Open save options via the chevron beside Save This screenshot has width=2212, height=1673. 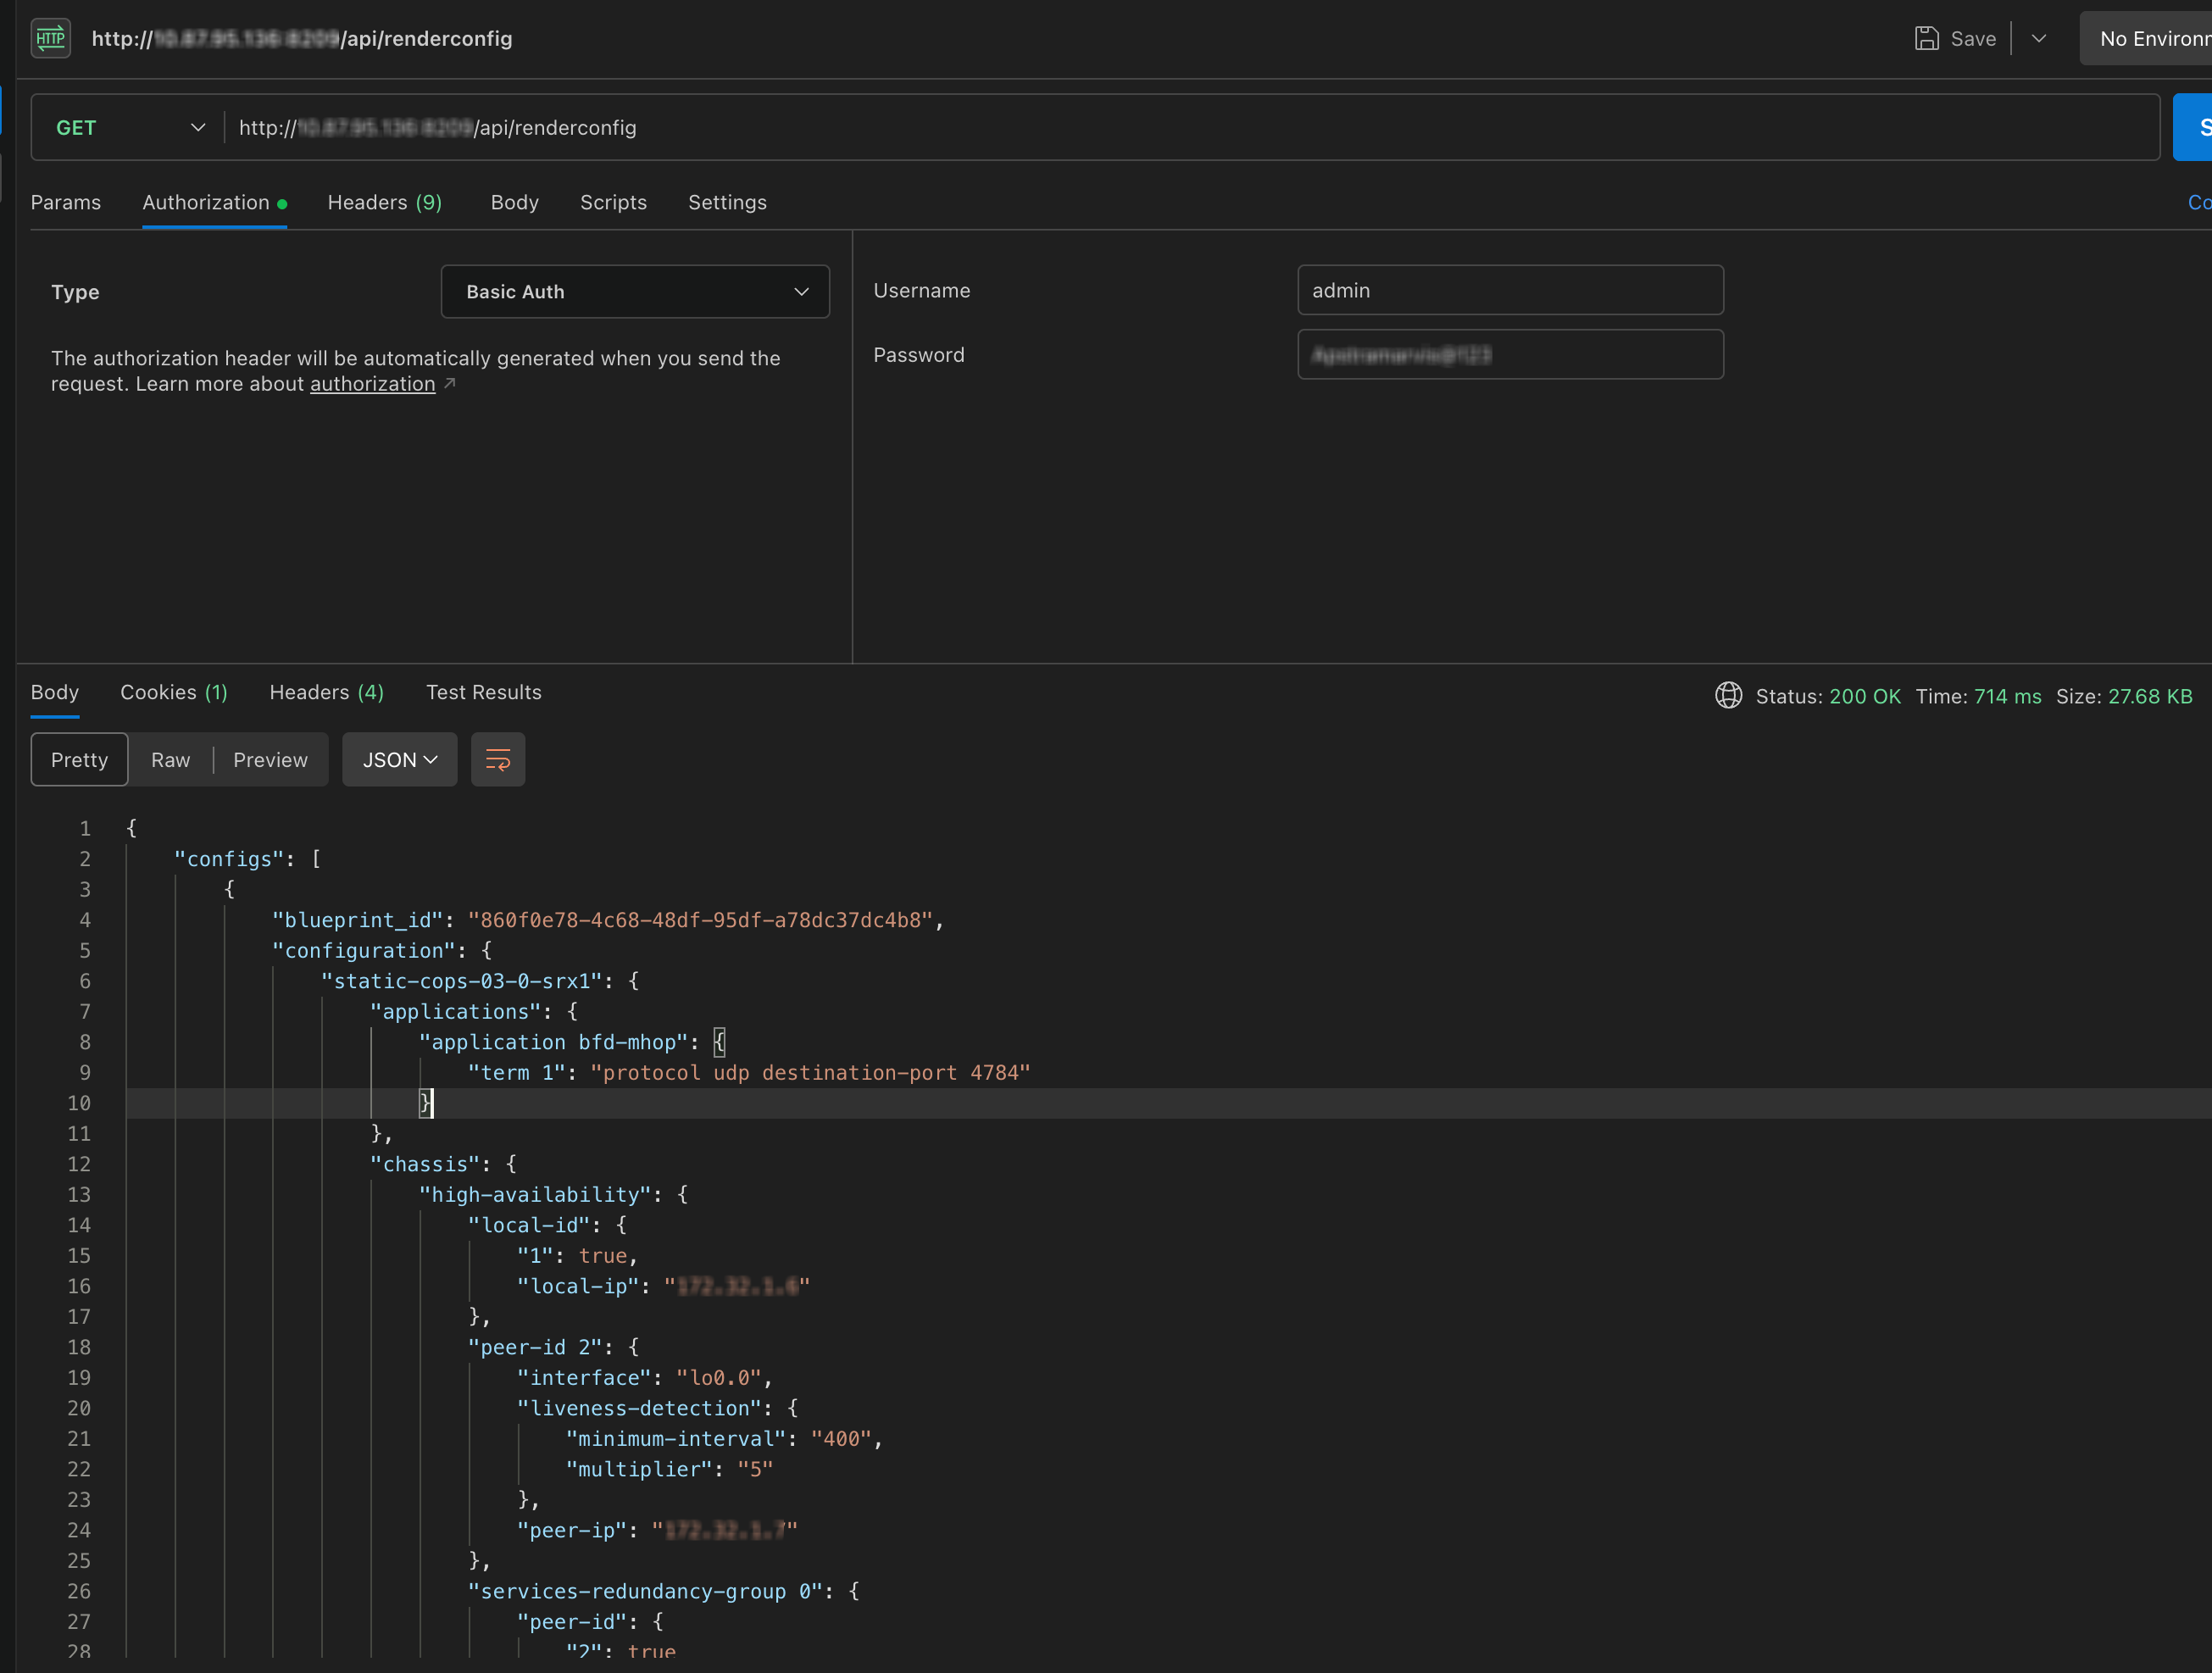(x=2040, y=38)
